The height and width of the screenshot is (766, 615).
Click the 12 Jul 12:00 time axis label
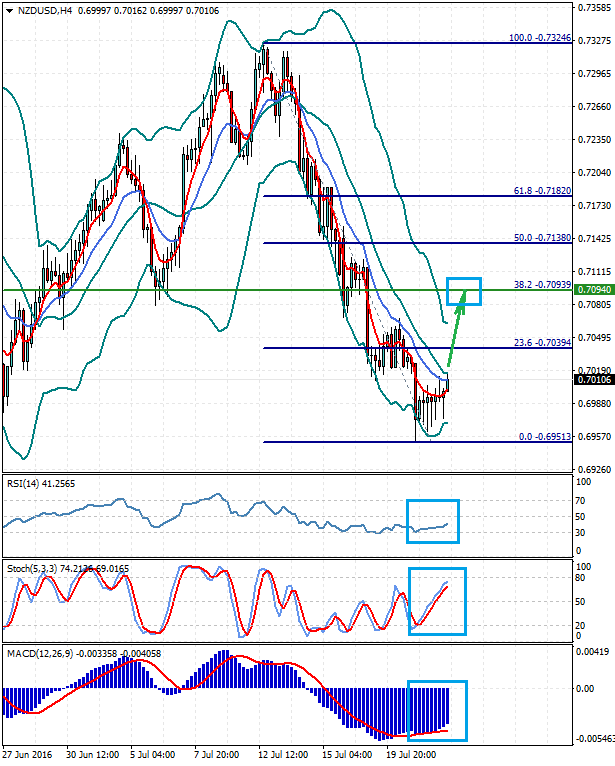point(281,755)
